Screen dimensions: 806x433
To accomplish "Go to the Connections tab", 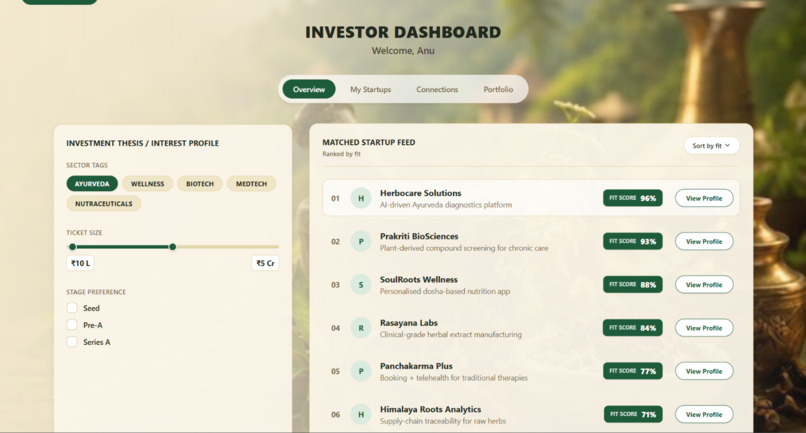I will click(x=437, y=89).
